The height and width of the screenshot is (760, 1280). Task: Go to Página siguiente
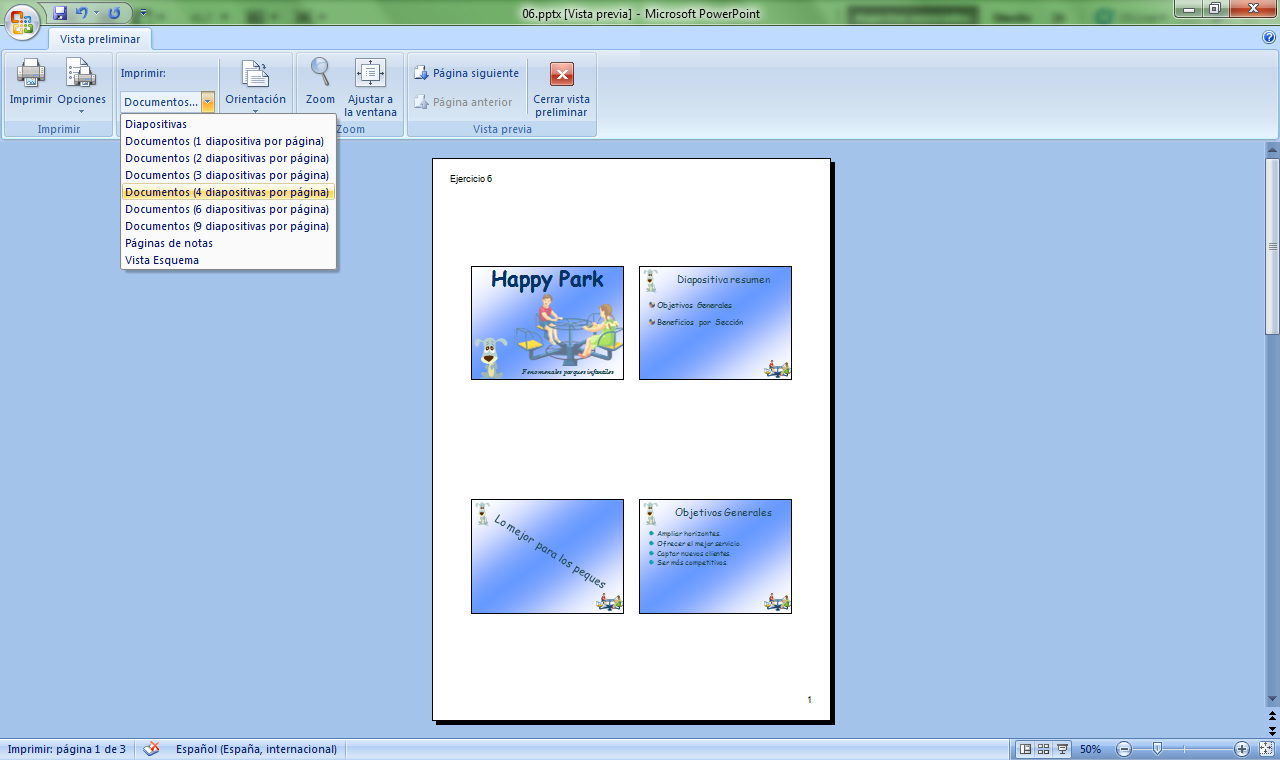(467, 73)
